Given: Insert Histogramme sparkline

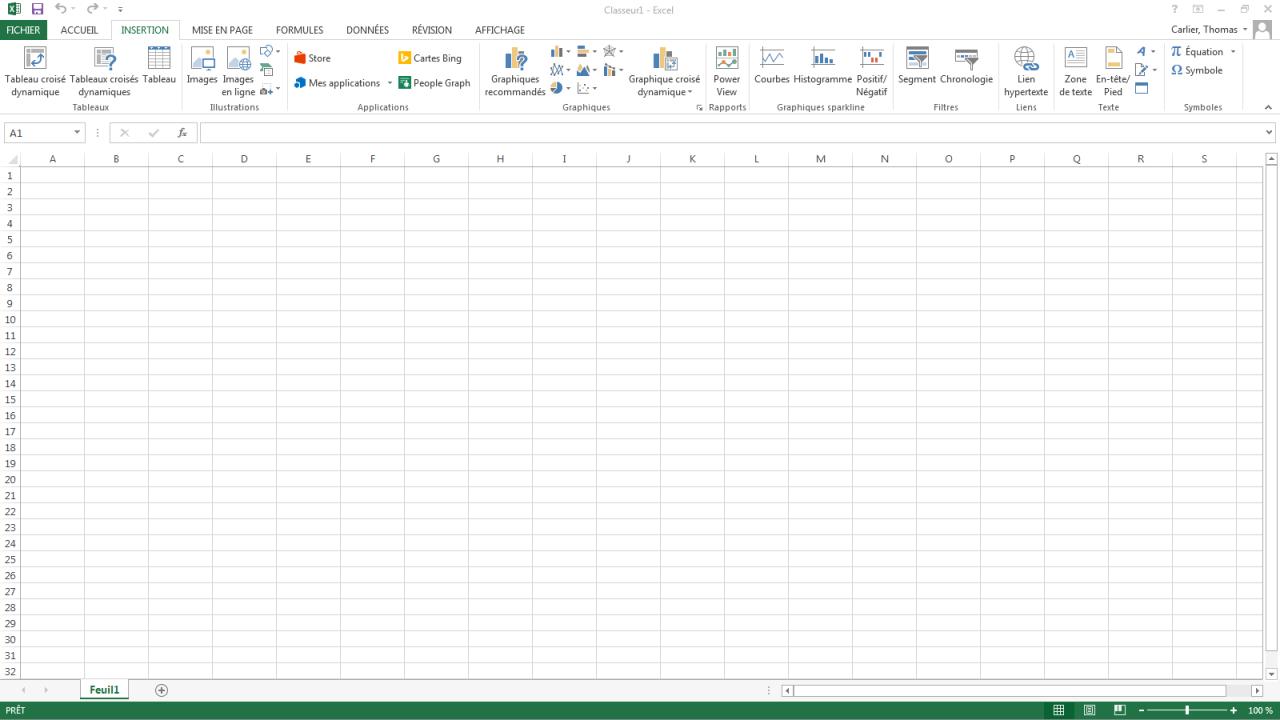Looking at the screenshot, I should [822, 66].
